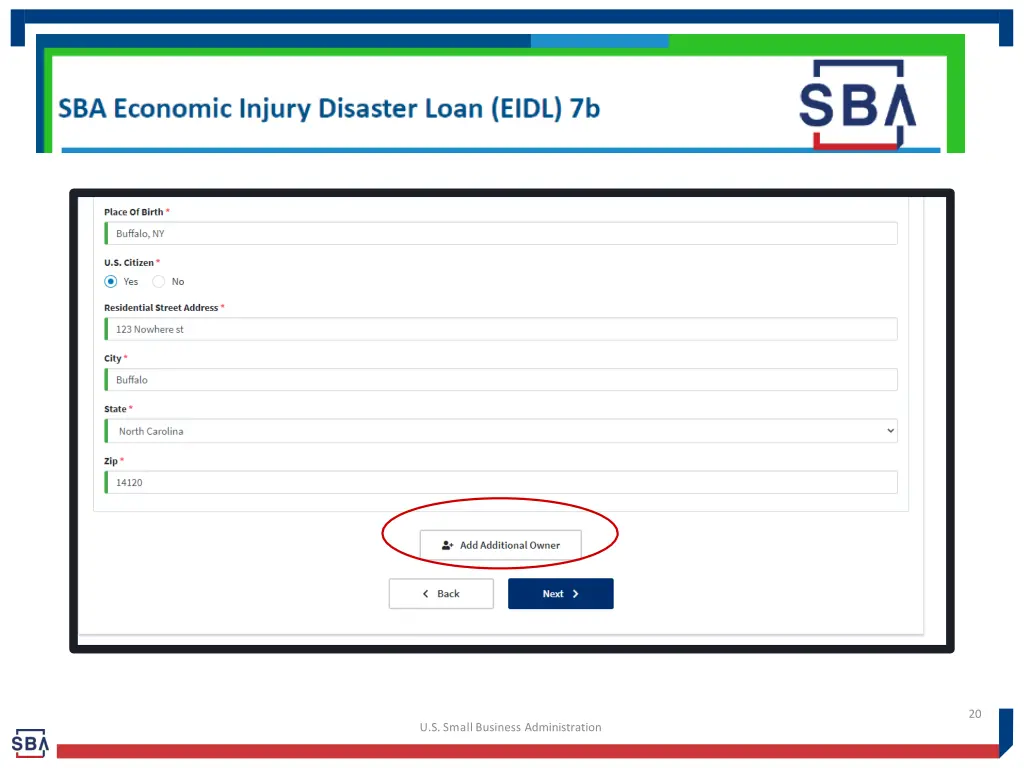Click the Place Of Birth label
Screen dimensions: 1024x768
point(133,212)
